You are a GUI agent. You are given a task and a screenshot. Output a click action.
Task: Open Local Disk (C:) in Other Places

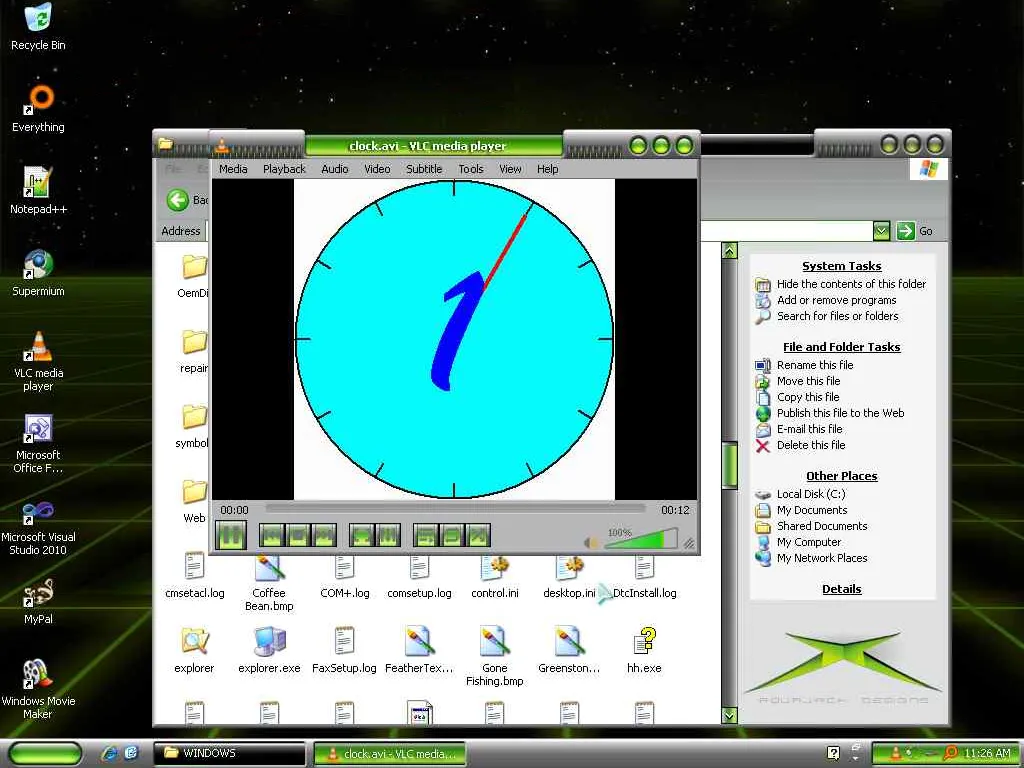pos(810,494)
